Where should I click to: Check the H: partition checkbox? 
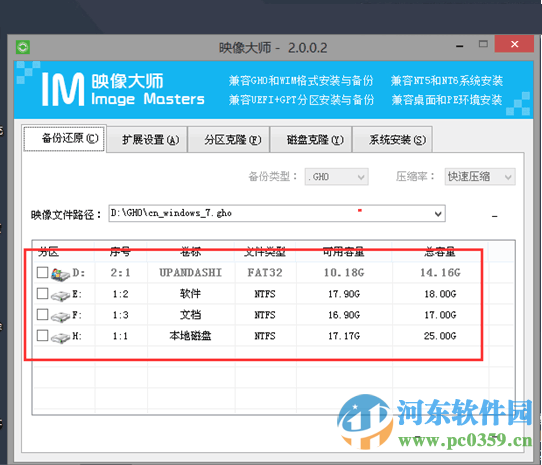point(42,335)
